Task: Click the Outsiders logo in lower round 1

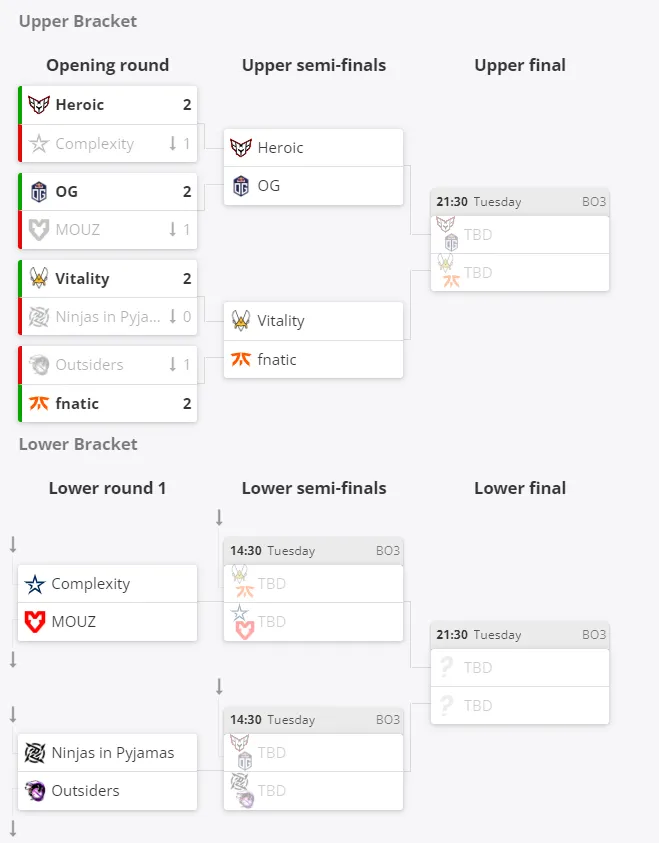Action: [35, 790]
